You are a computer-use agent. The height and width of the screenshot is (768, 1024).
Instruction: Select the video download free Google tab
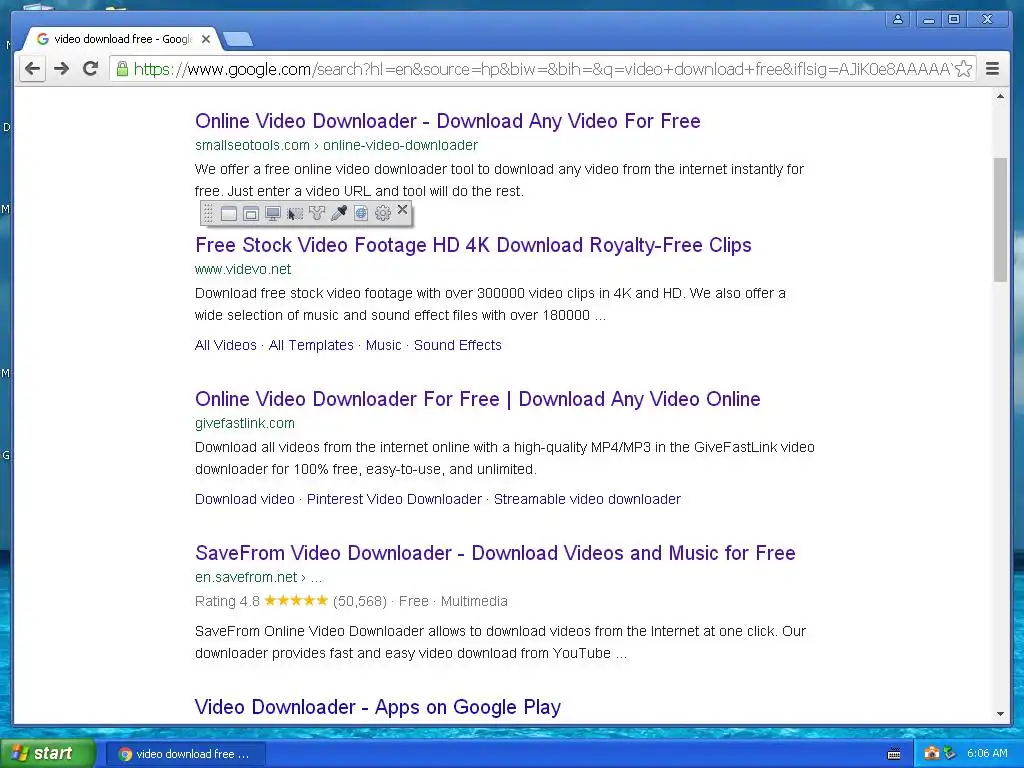click(x=123, y=39)
